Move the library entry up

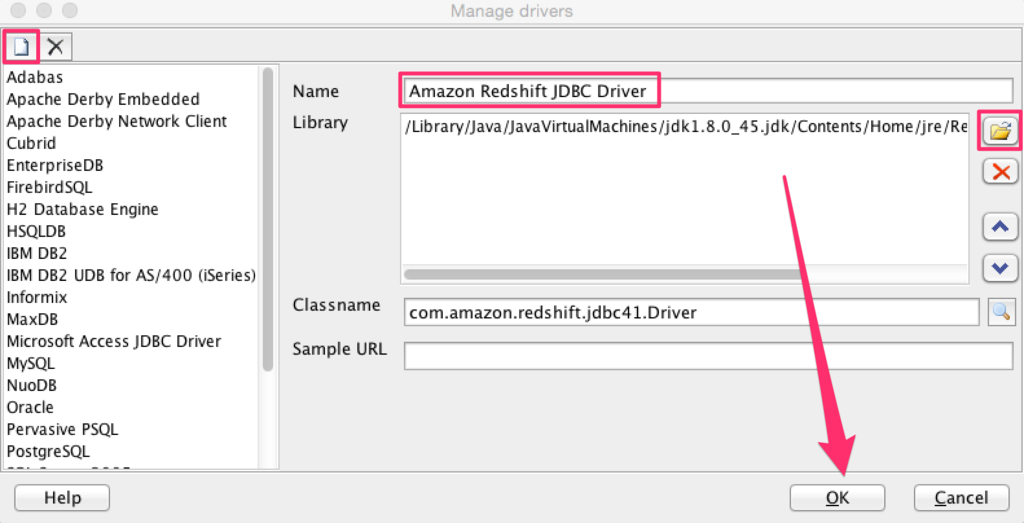[1000, 227]
